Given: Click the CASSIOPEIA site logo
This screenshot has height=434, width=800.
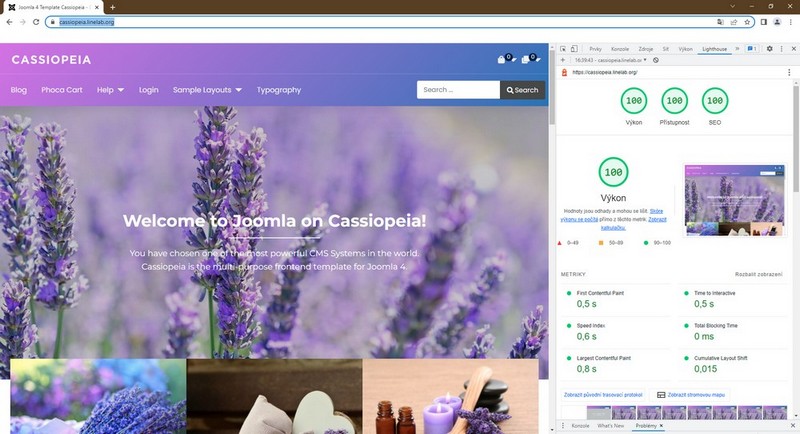Looking at the screenshot, I should tap(51, 60).
